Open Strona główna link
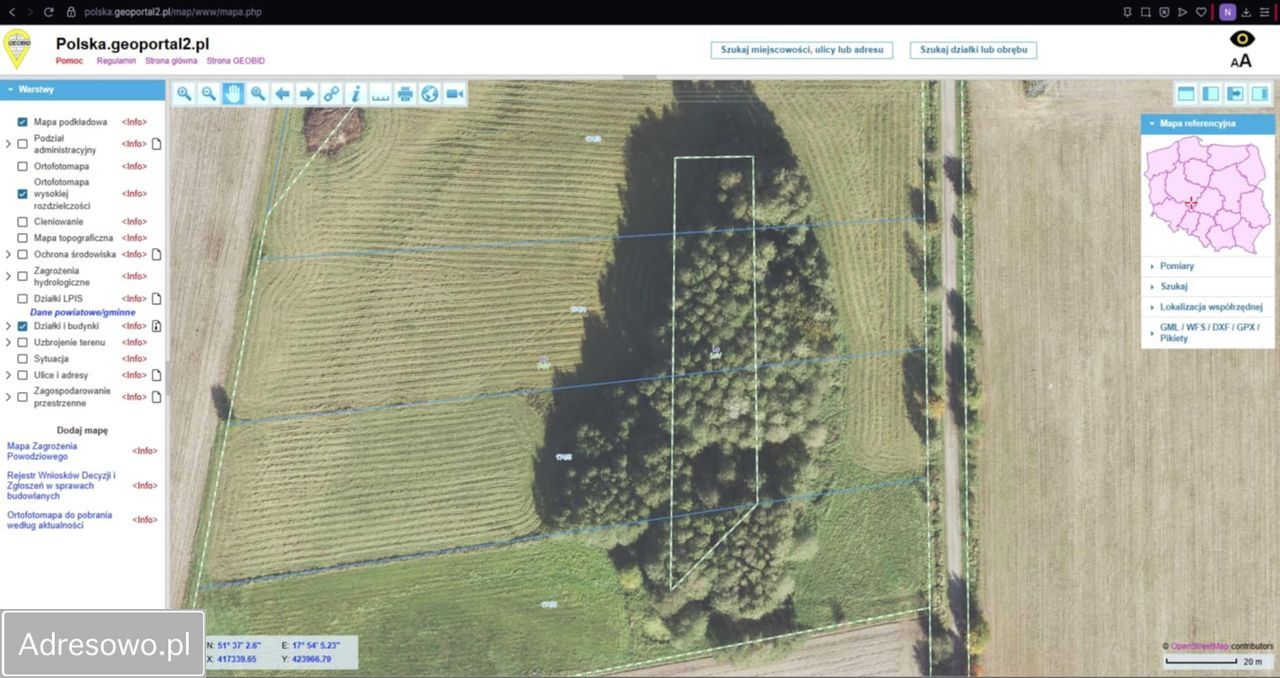Screen dimensions: 1280x678 pos(171,60)
